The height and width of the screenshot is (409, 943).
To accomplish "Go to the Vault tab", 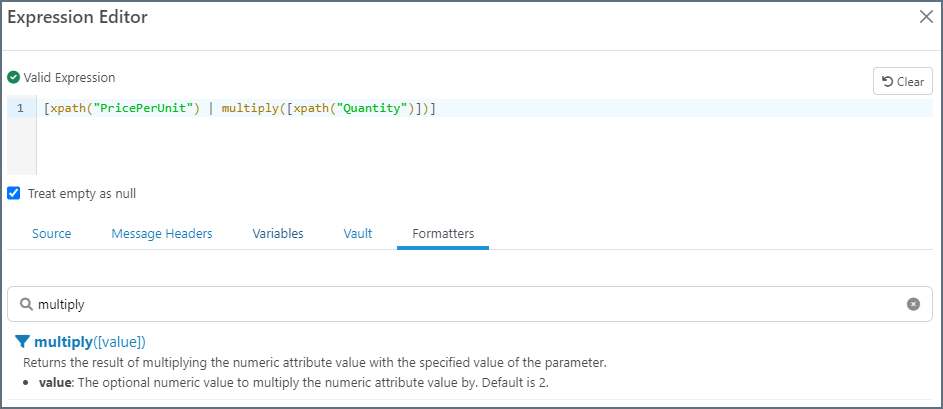I will pos(358,233).
